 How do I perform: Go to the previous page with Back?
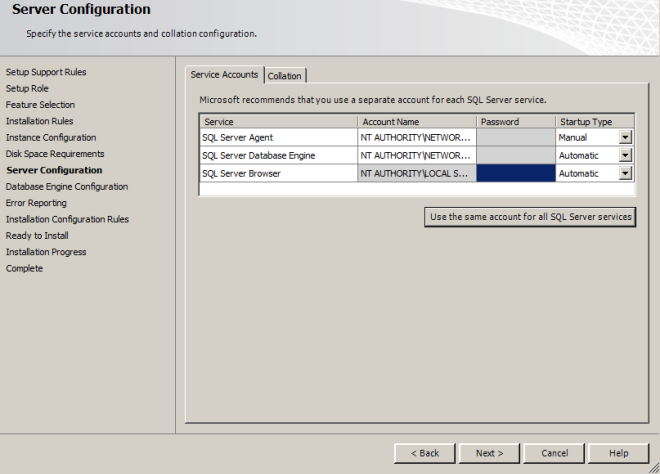425,453
